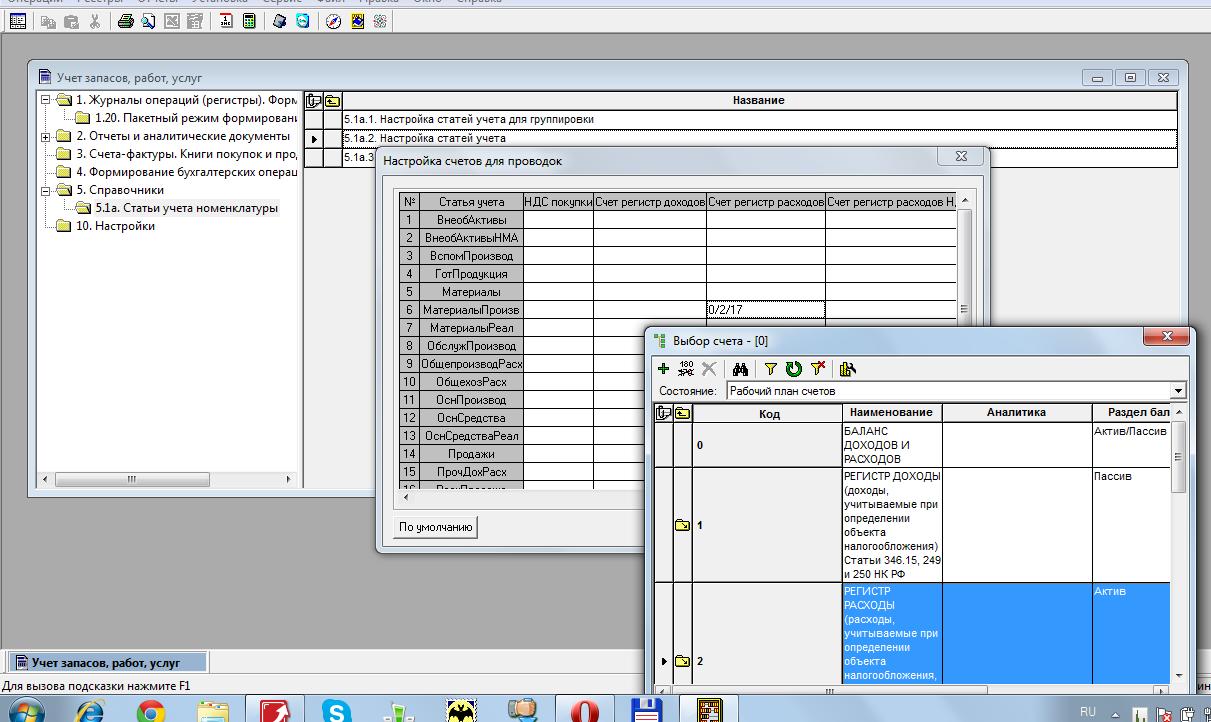Click the 'Код' column header
Viewport: 1211px width, 722px height.
pyautogui.click(x=768, y=412)
